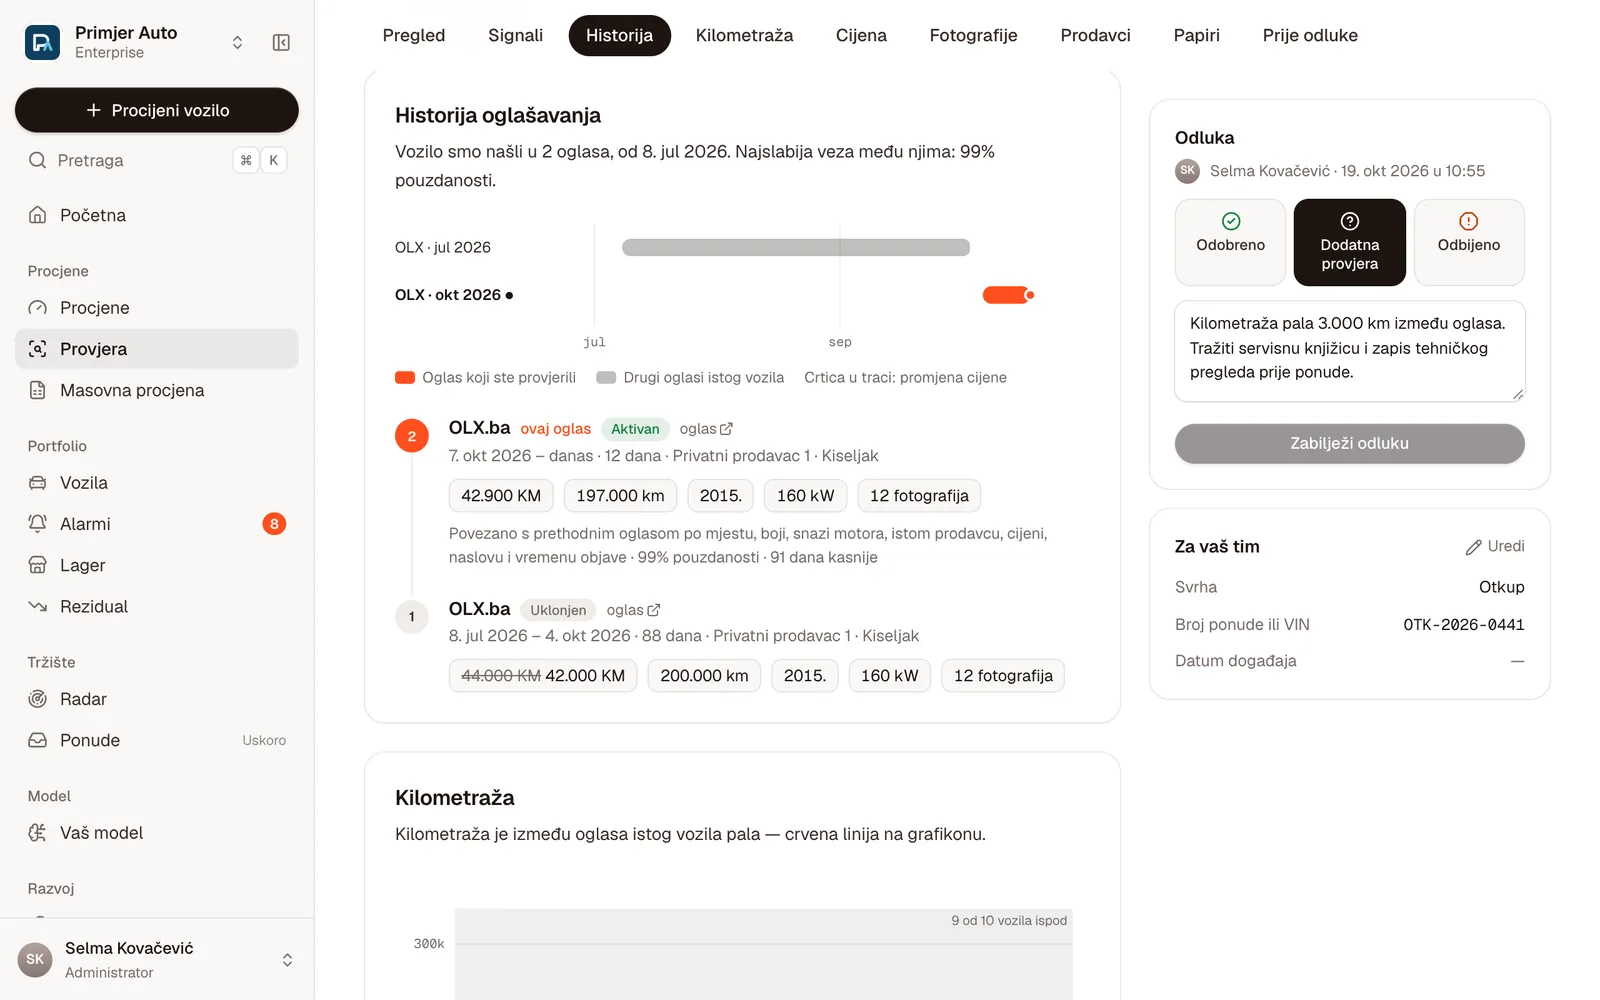Click the Alarmi bell icon
The height and width of the screenshot is (1000, 1600).
tap(38, 524)
